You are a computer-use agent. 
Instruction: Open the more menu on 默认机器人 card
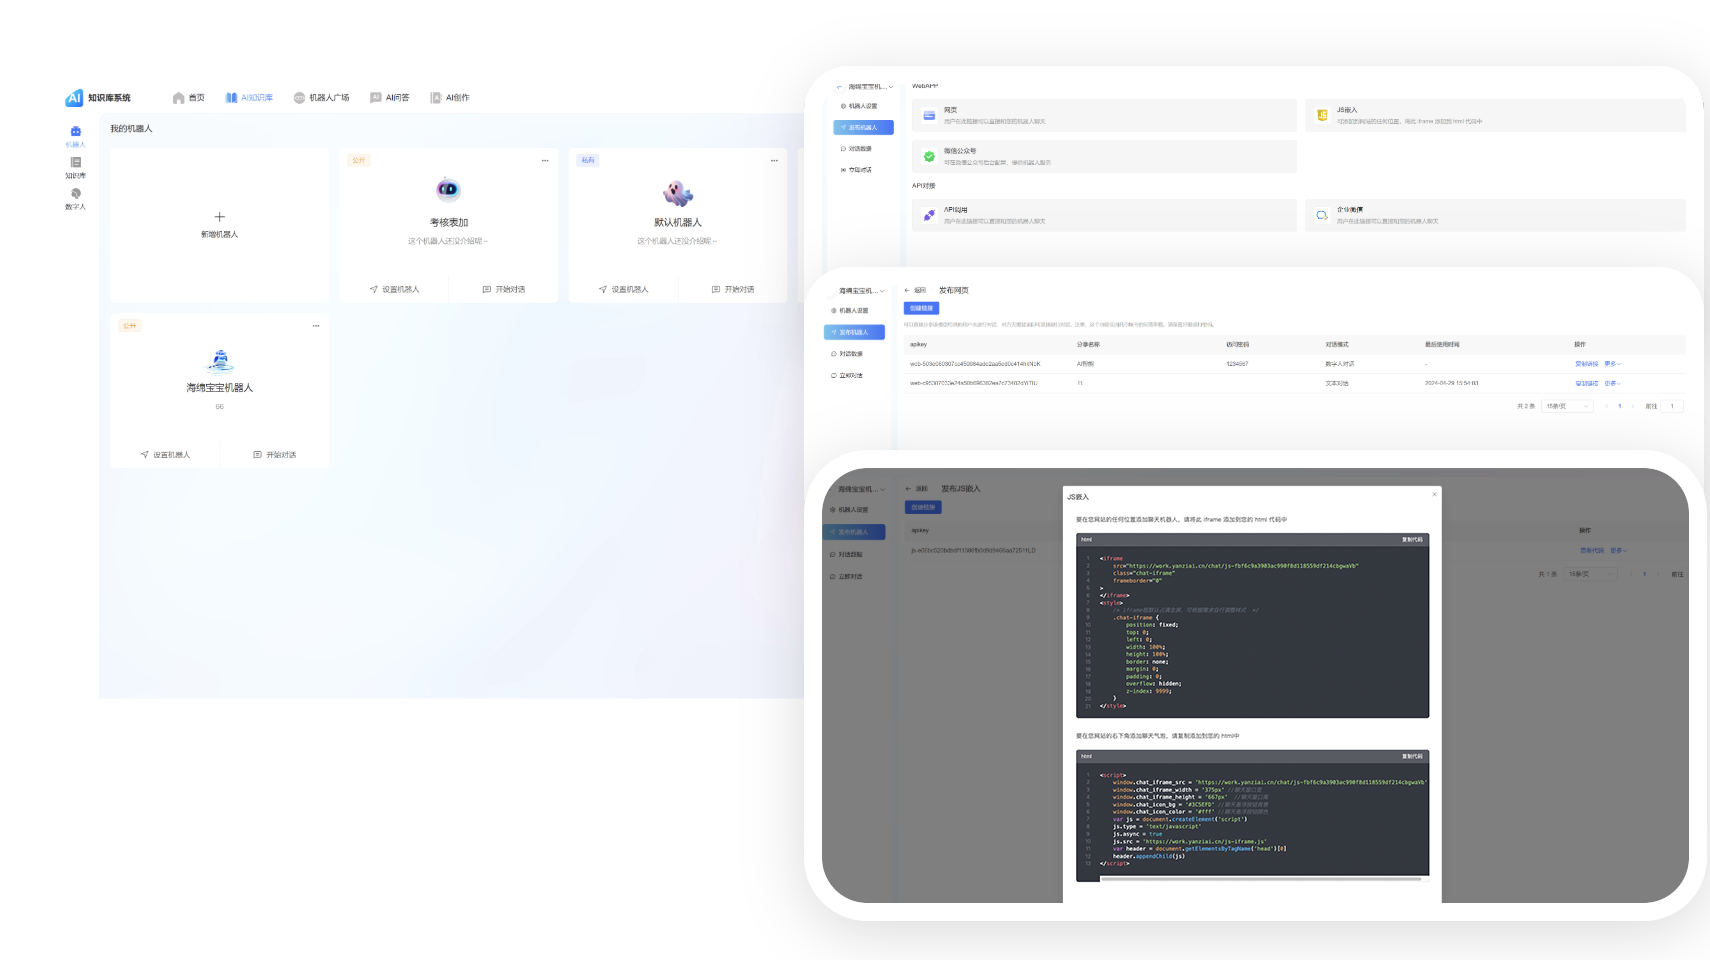point(774,160)
